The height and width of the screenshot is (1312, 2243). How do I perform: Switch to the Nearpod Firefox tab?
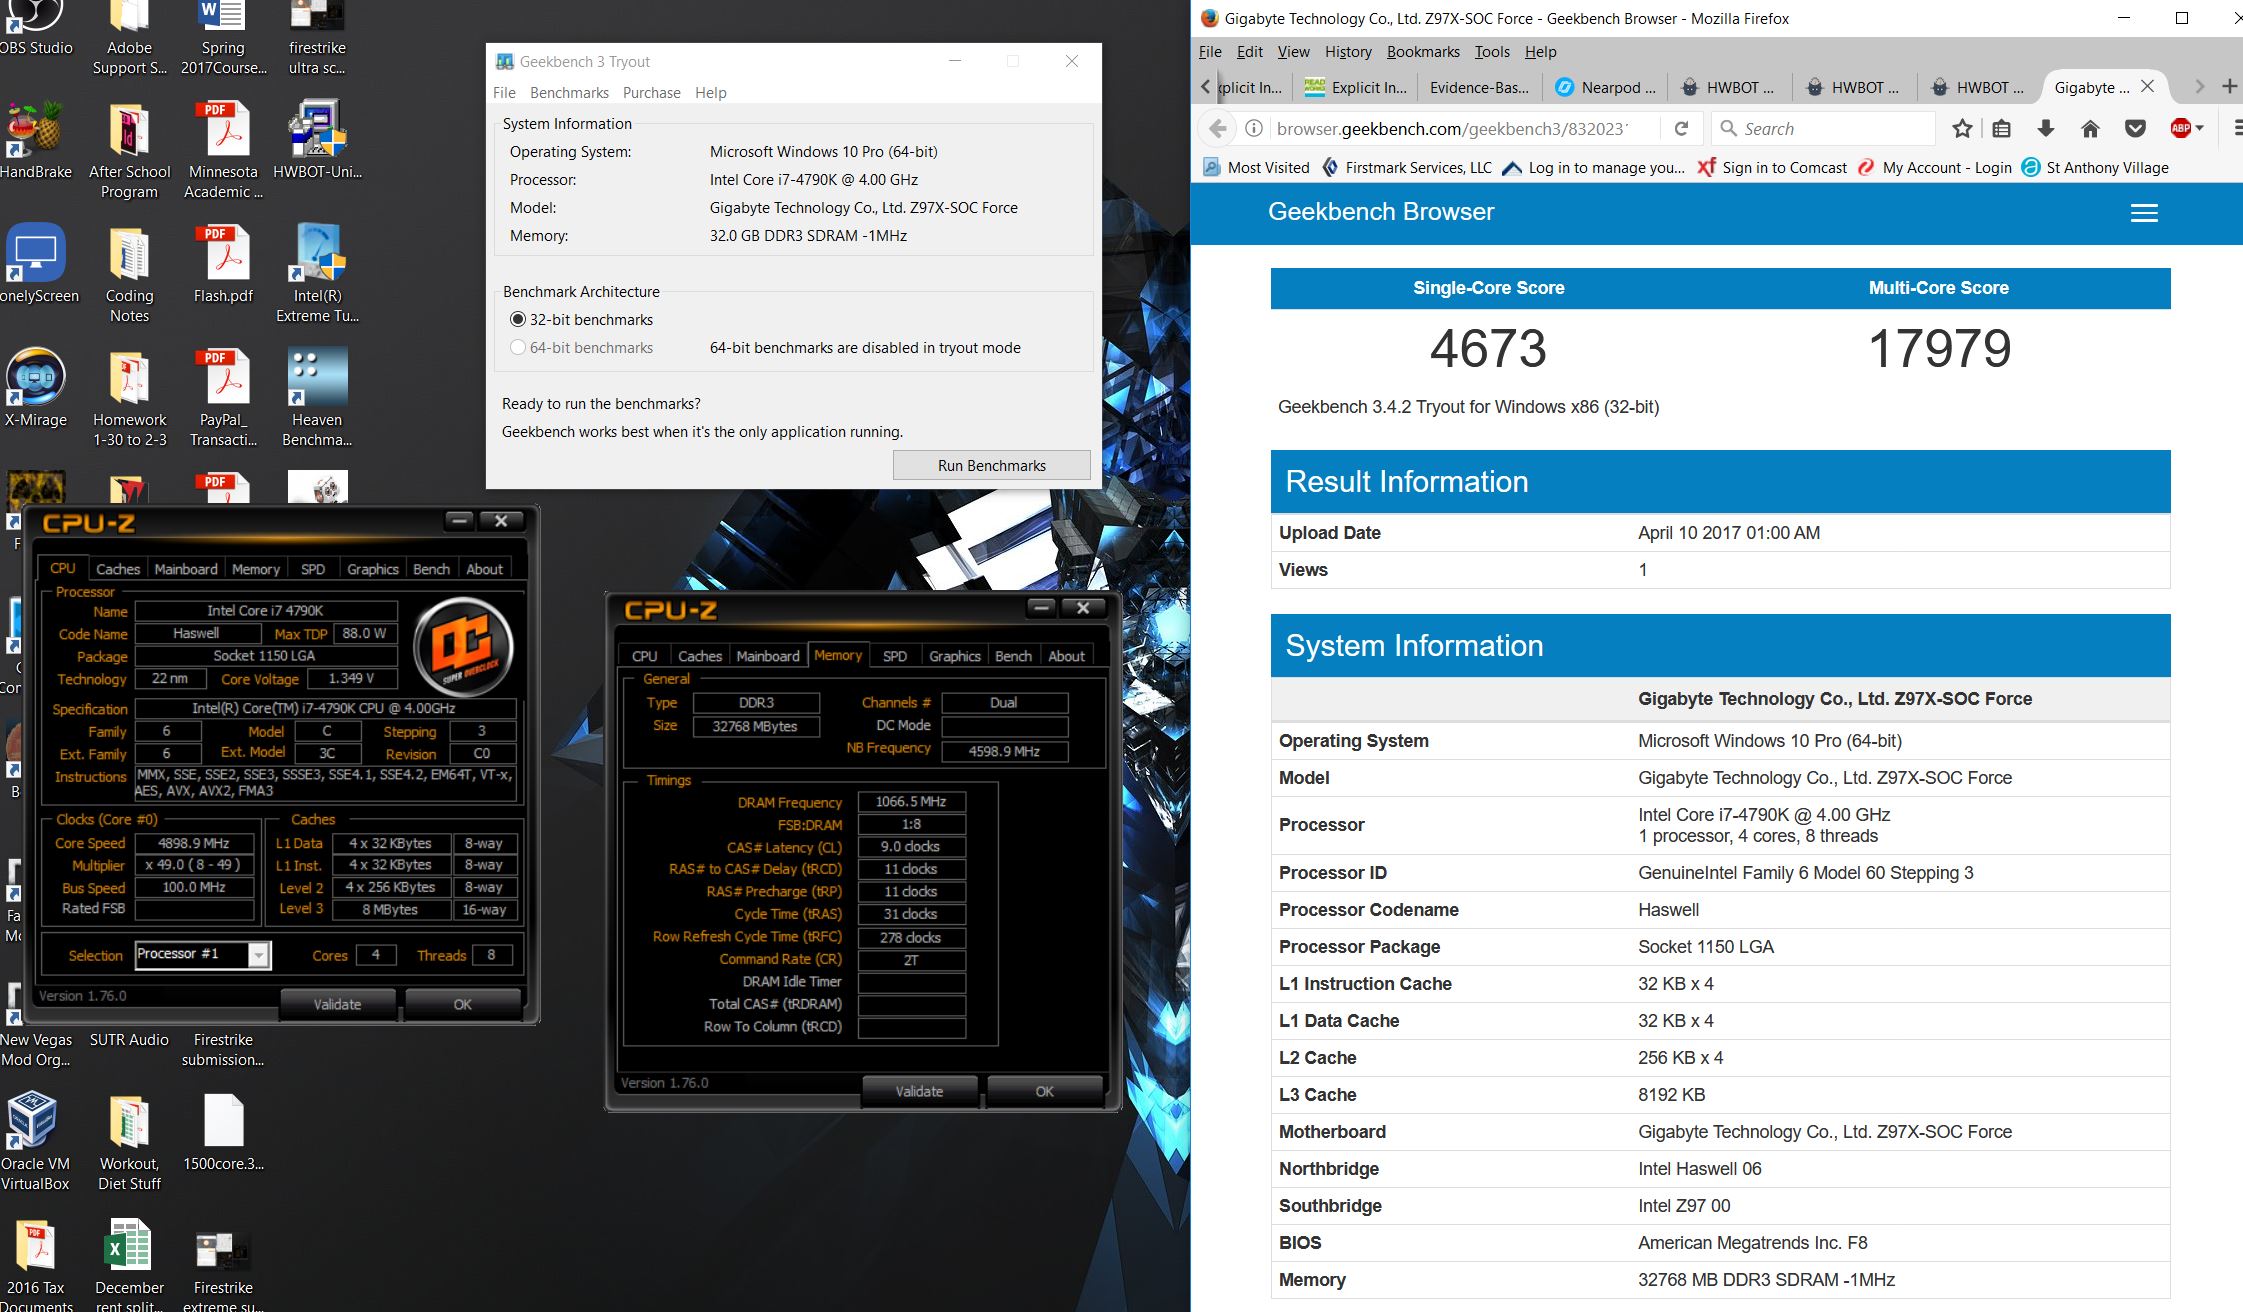click(1606, 87)
